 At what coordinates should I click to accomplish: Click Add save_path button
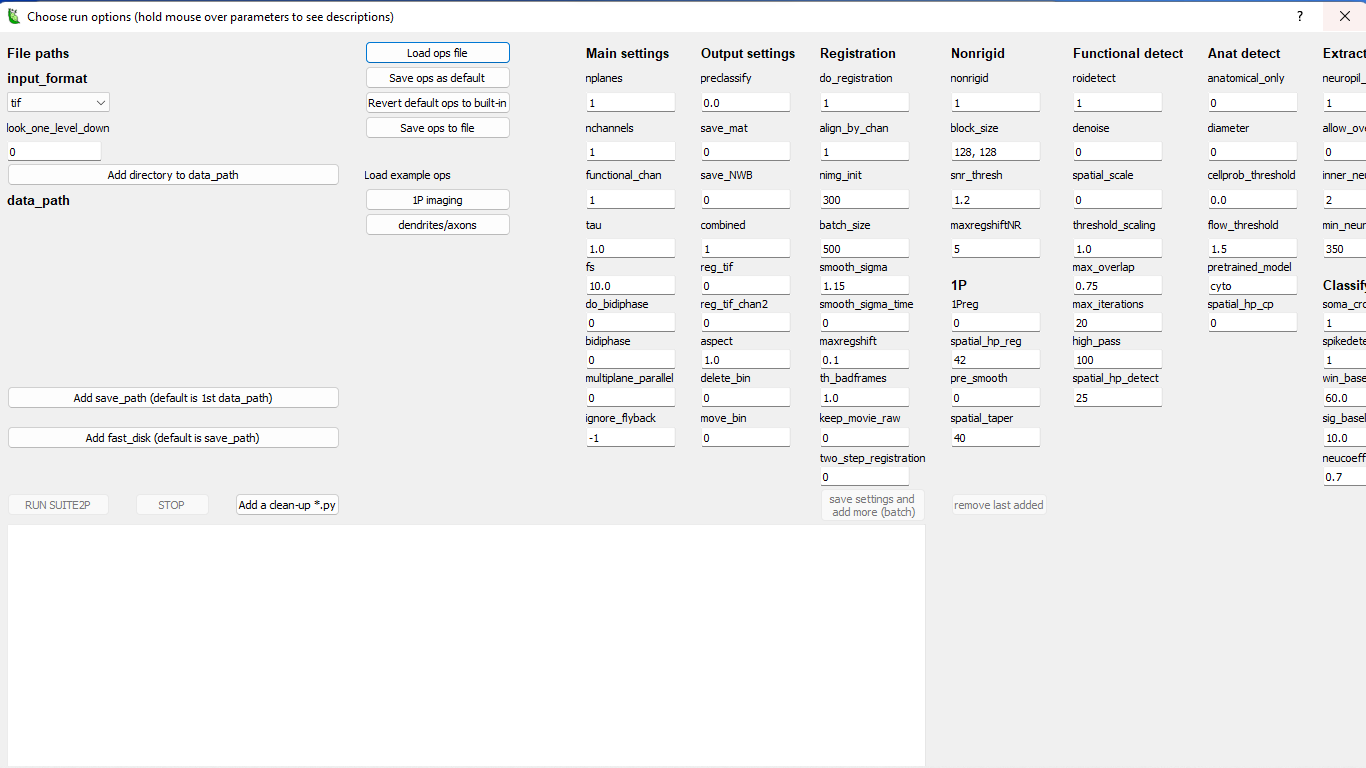[x=172, y=397]
